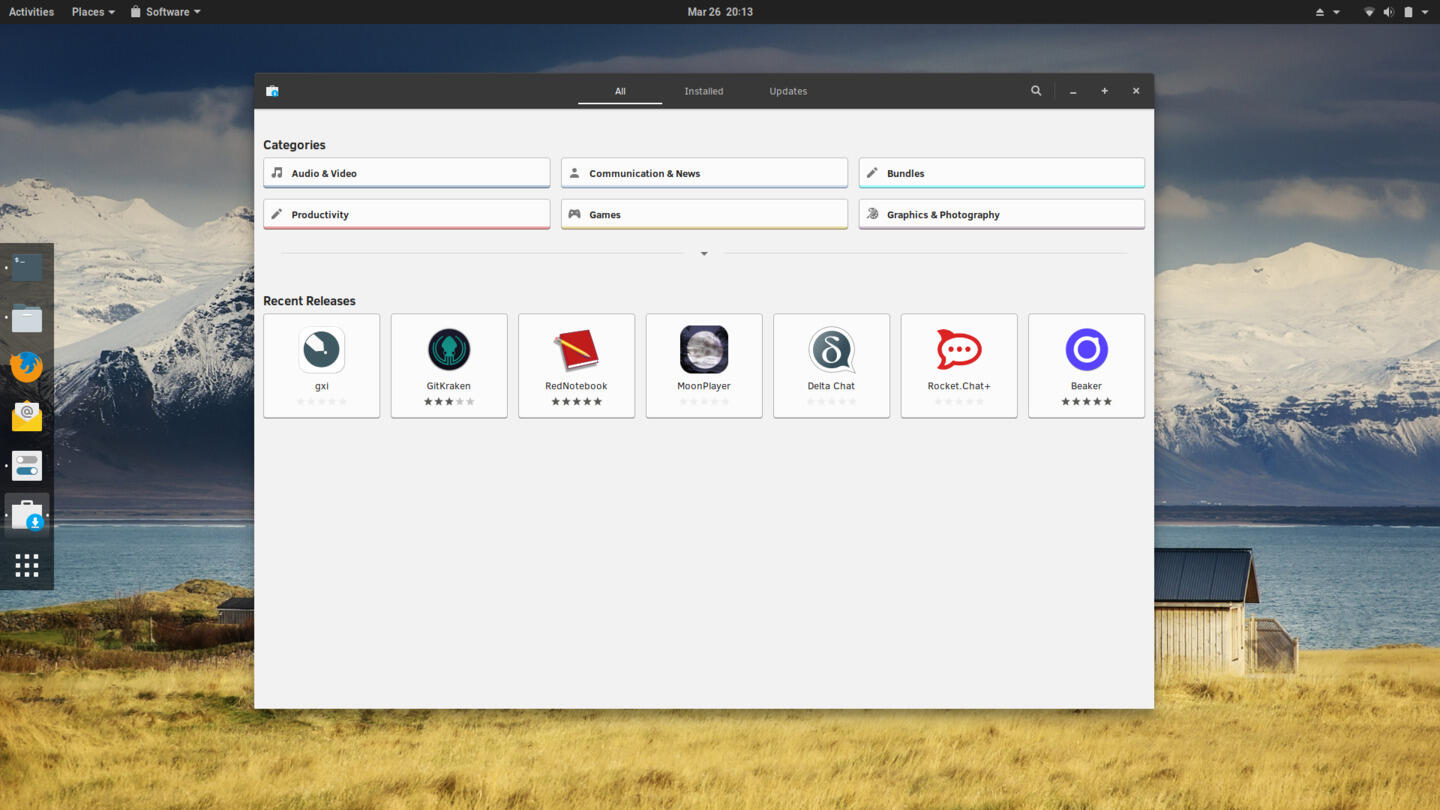Open the Rocket.Chat+ app icon
1440x810 pixels.
(x=959, y=349)
